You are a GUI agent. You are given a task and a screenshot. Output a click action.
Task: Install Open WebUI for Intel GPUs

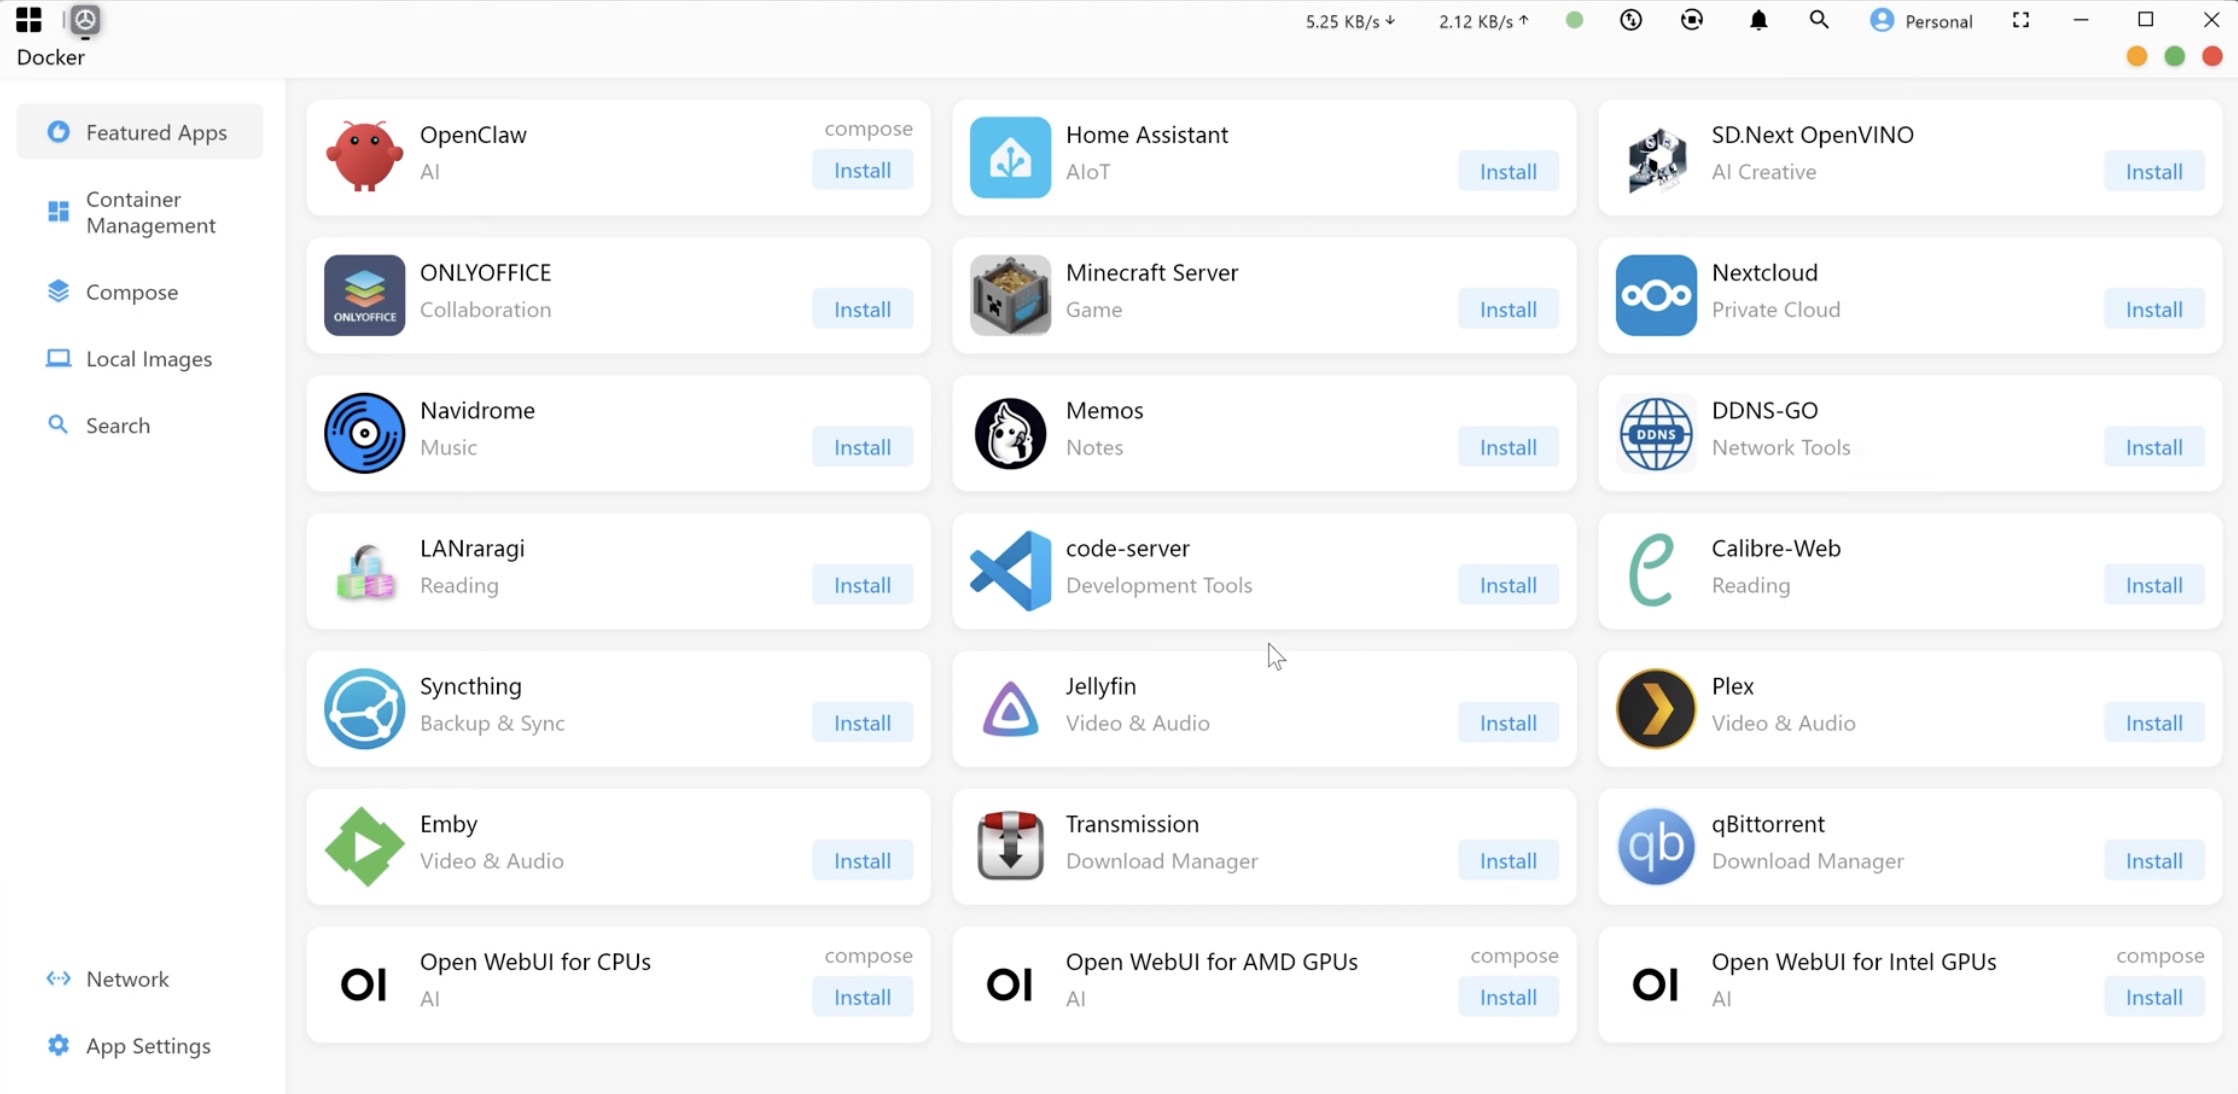(x=2154, y=997)
